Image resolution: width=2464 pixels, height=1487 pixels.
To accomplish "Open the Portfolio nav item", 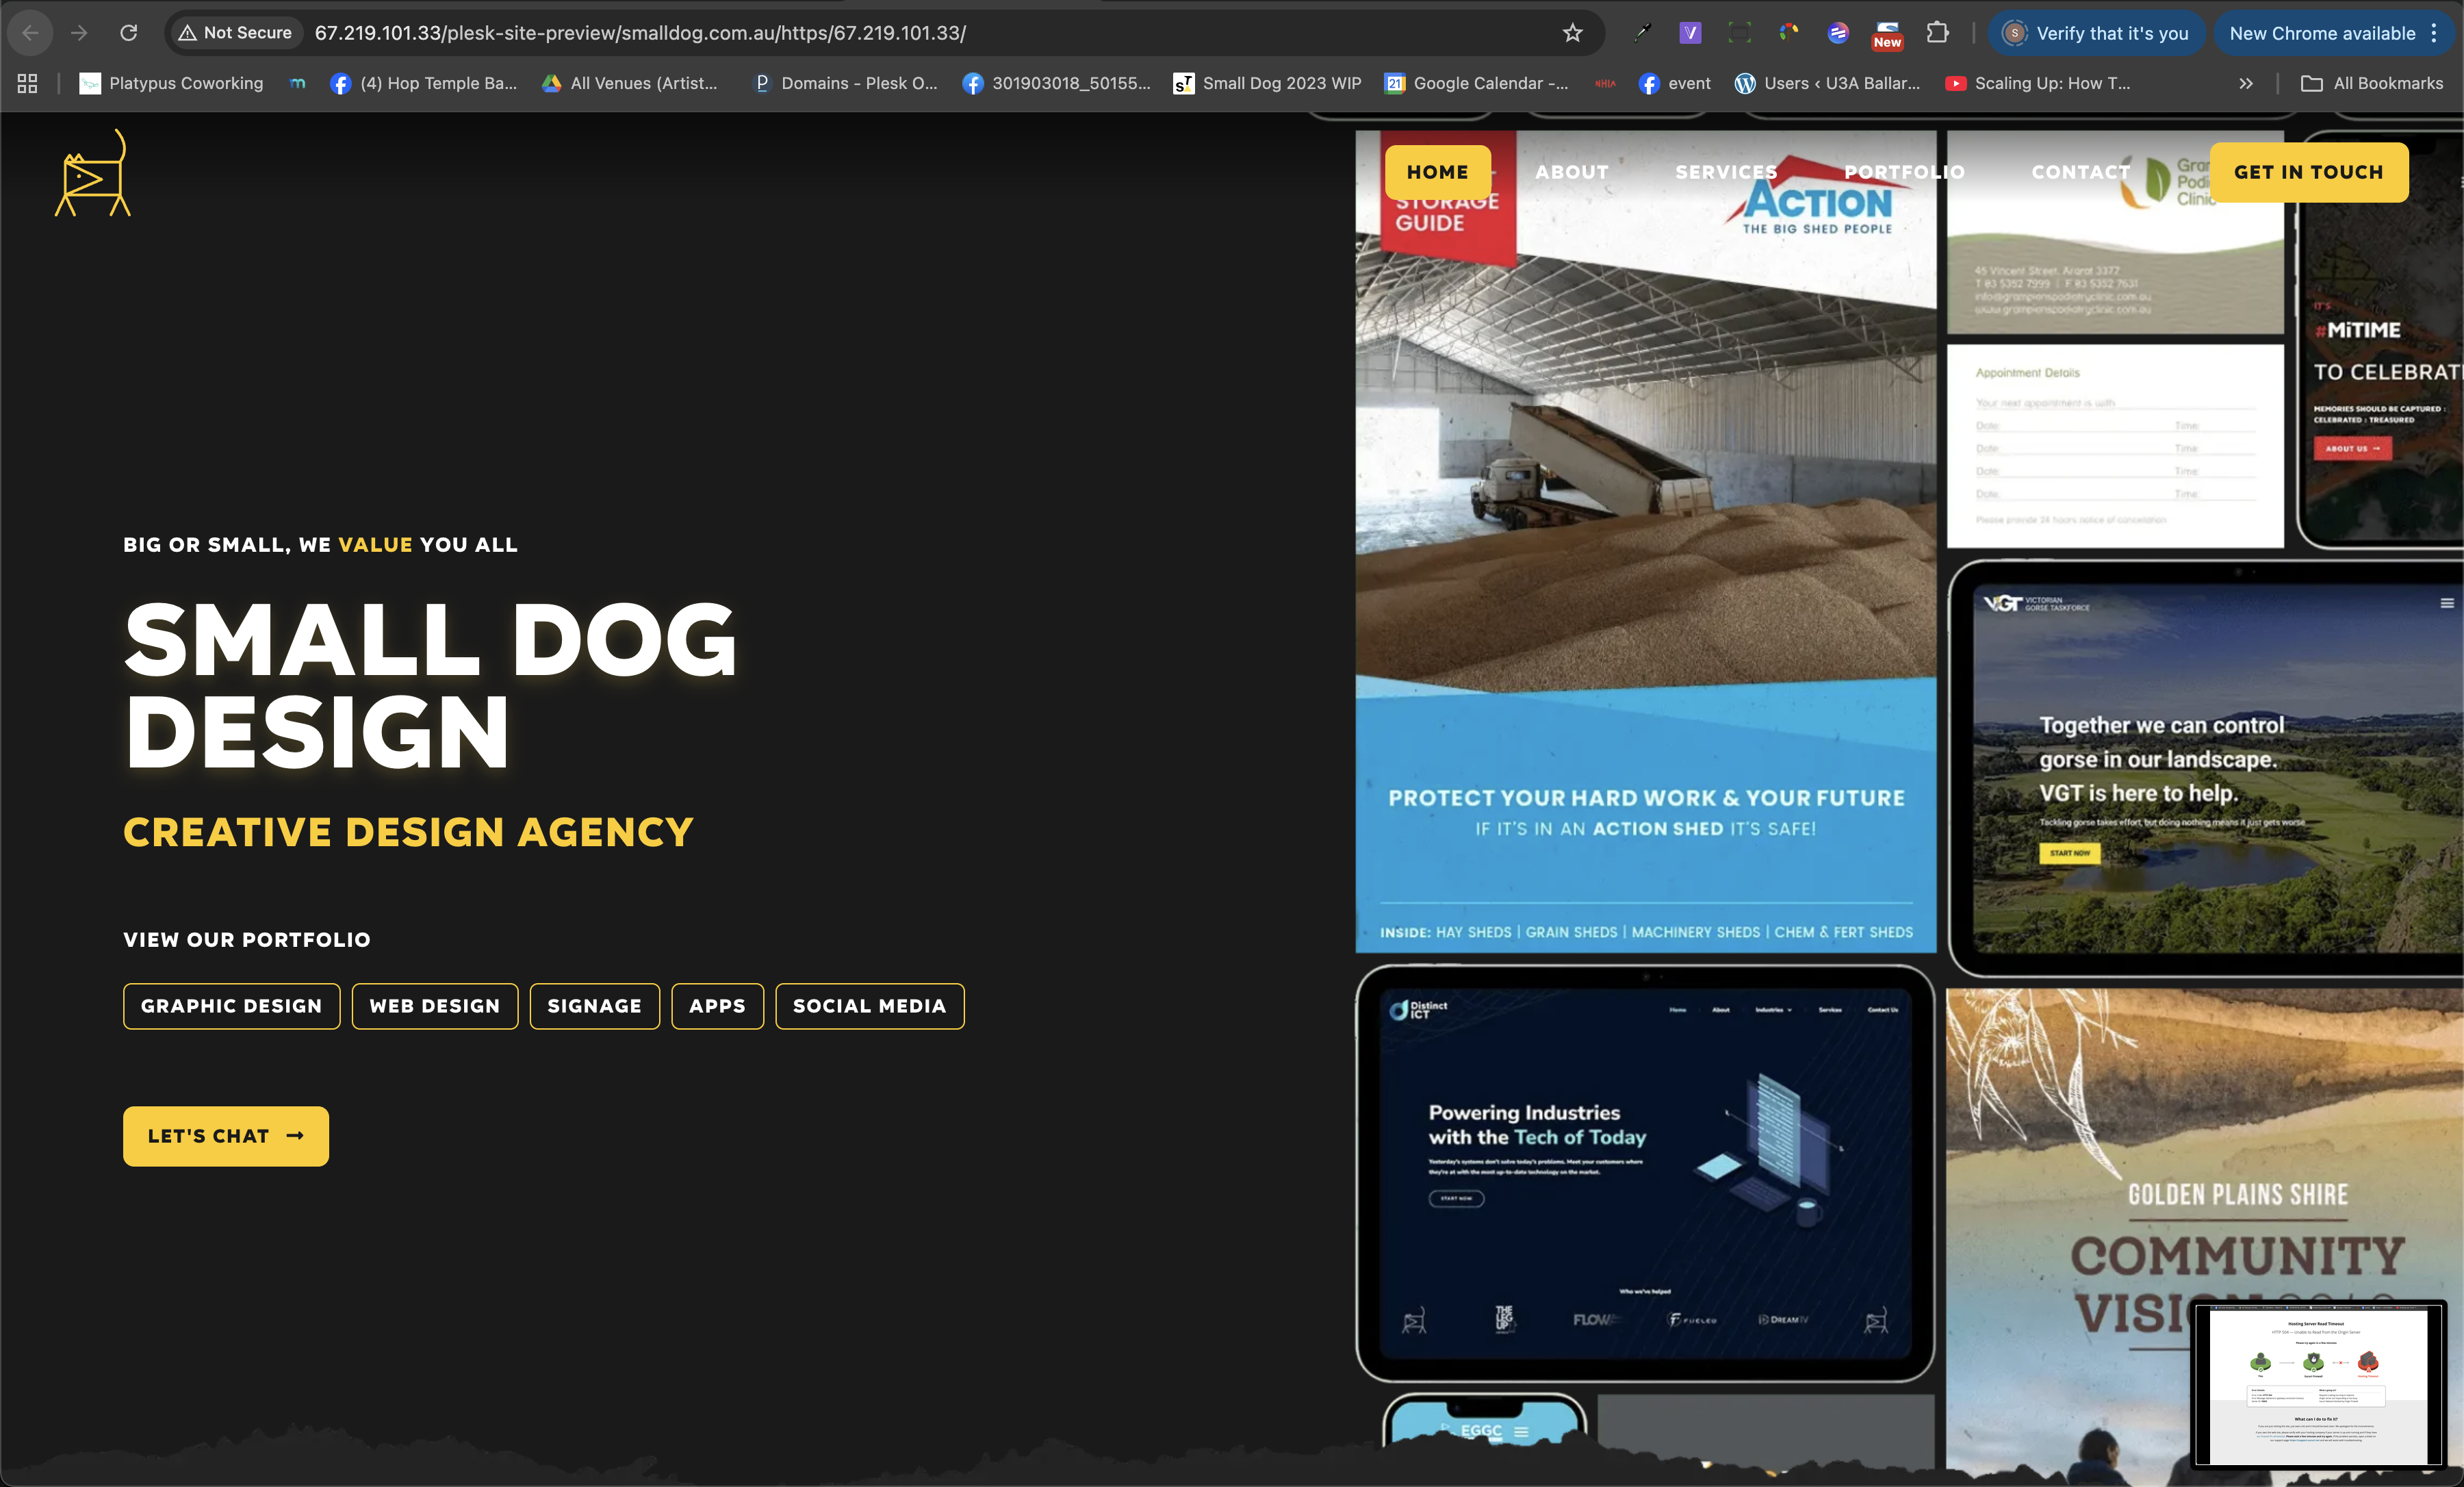I will (1904, 172).
